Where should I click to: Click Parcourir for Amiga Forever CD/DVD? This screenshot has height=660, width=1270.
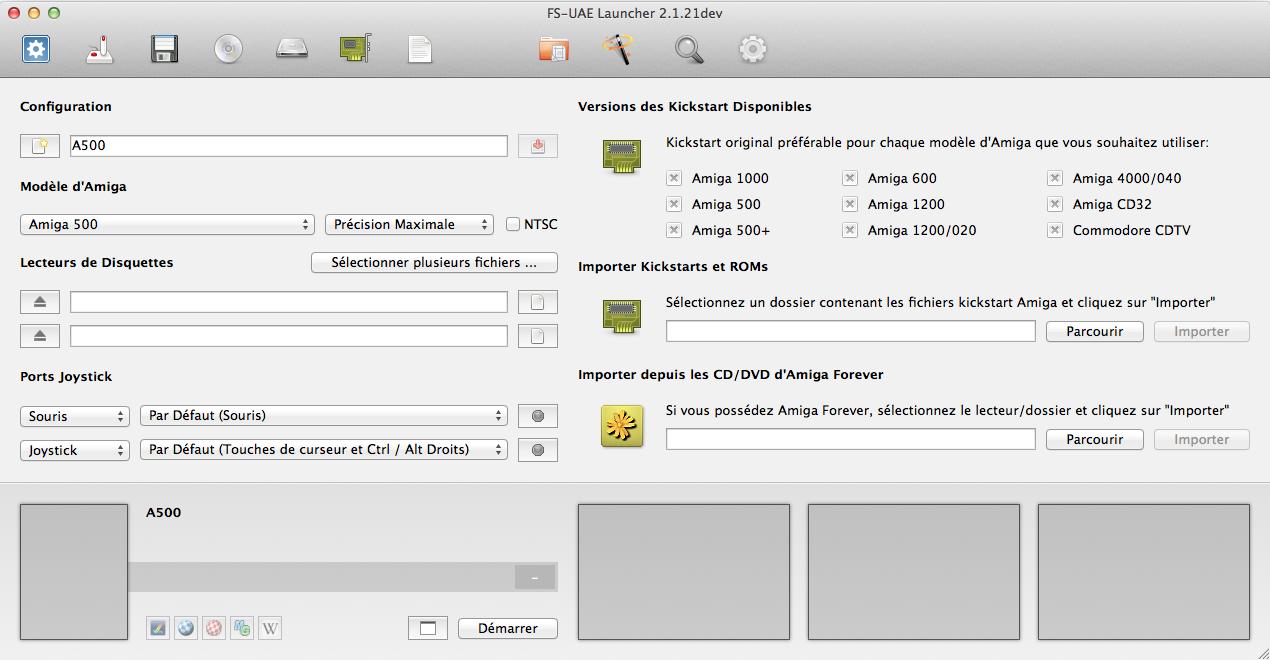click(1095, 439)
